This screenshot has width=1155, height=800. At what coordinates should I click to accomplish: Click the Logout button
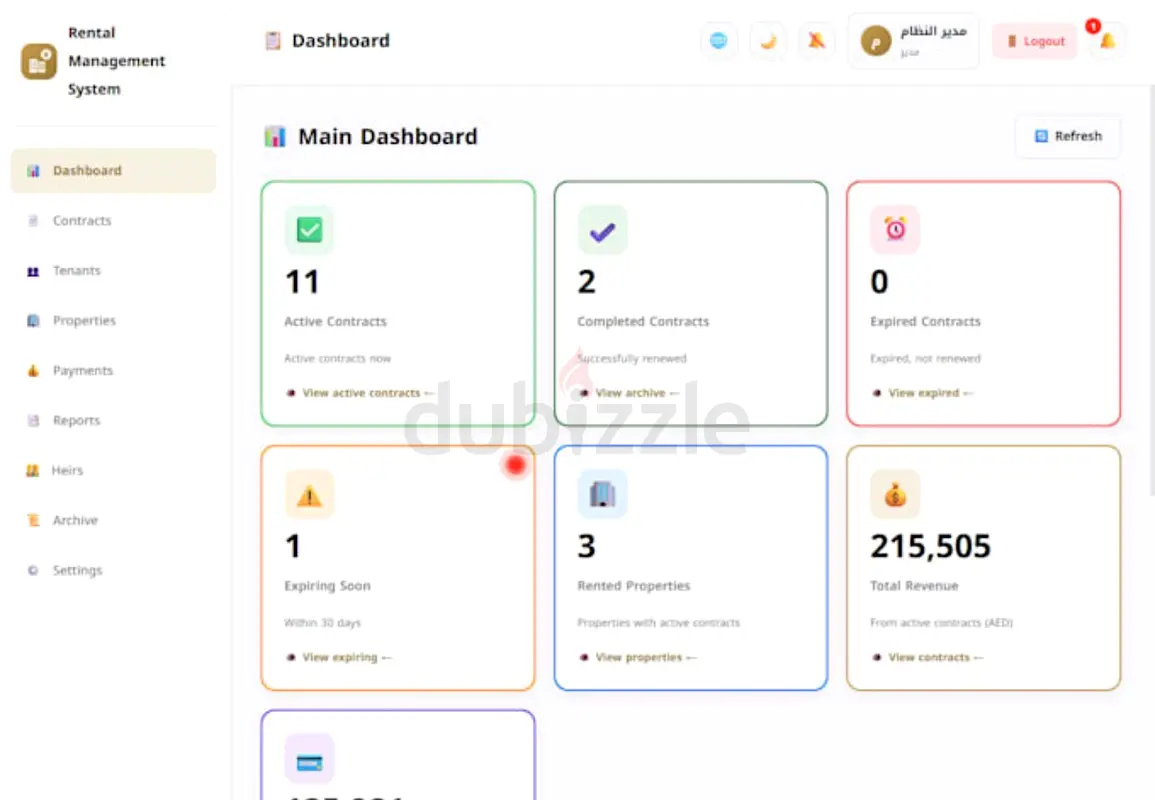coord(1035,41)
